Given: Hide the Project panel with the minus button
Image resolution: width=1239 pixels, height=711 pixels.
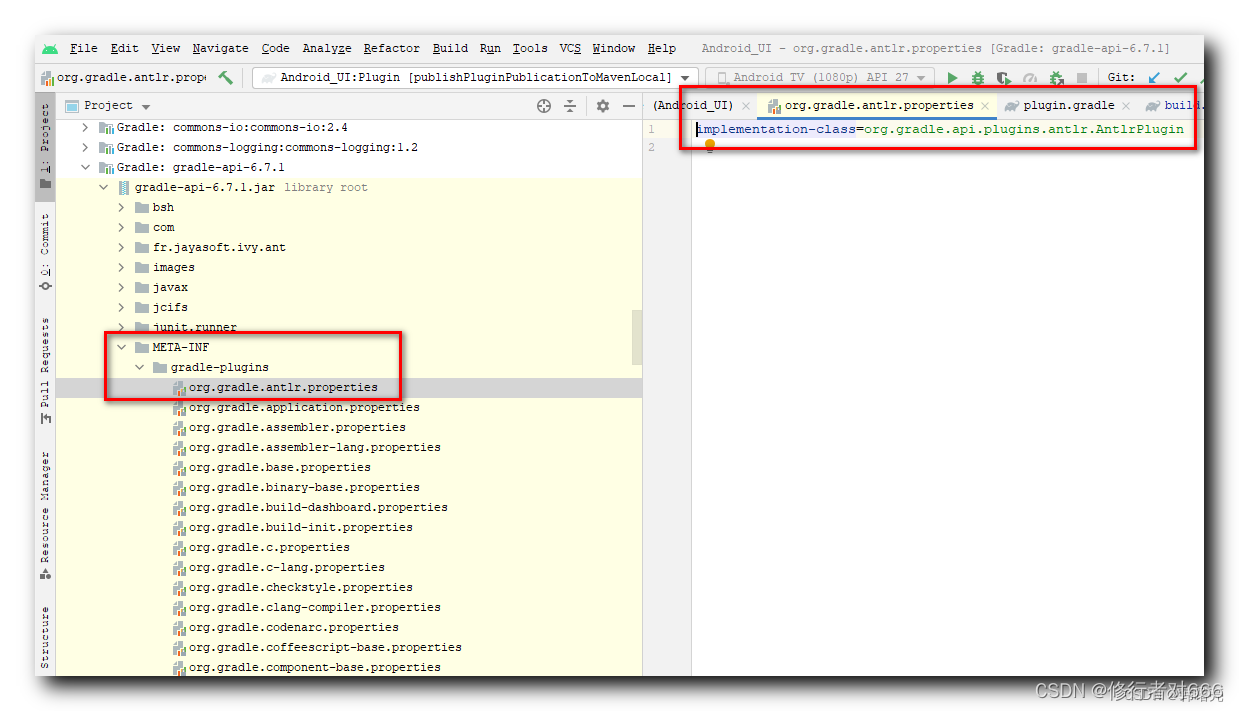Looking at the screenshot, I should pyautogui.click(x=629, y=106).
